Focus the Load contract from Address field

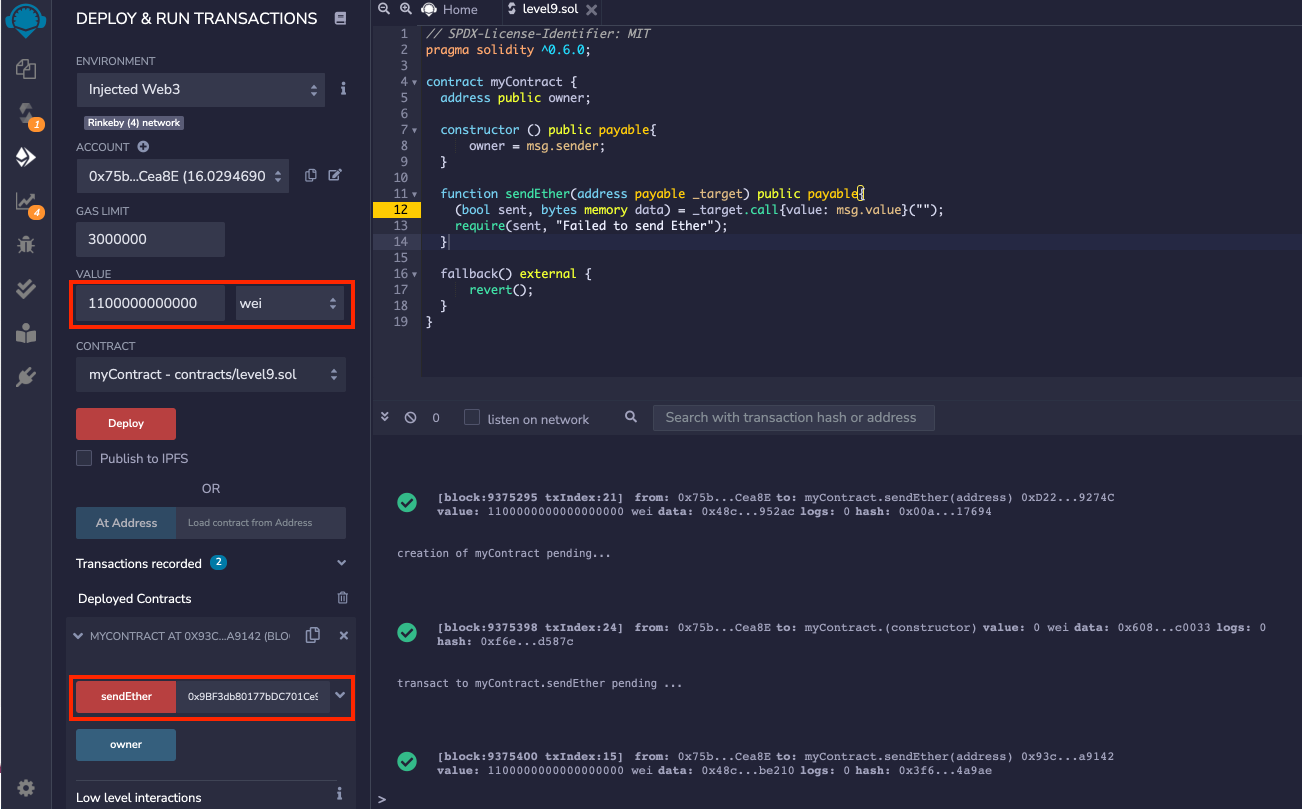tap(261, 523)
